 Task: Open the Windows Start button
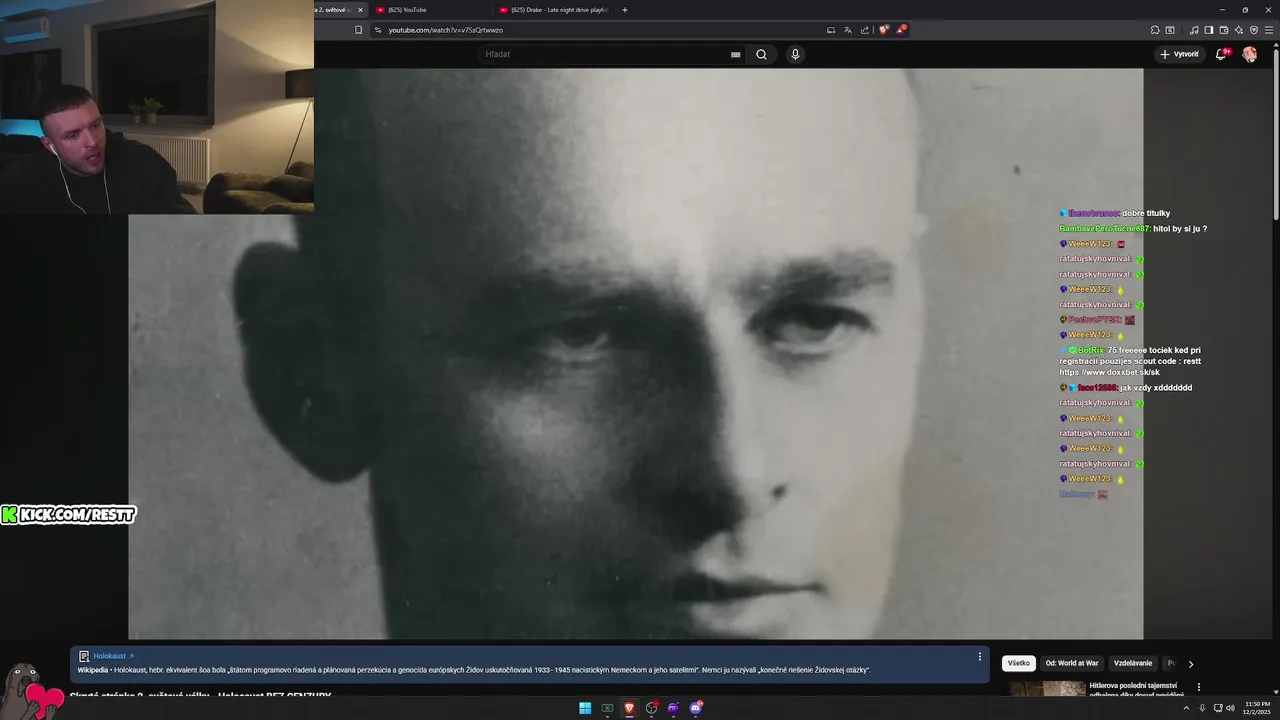[585, 708]
